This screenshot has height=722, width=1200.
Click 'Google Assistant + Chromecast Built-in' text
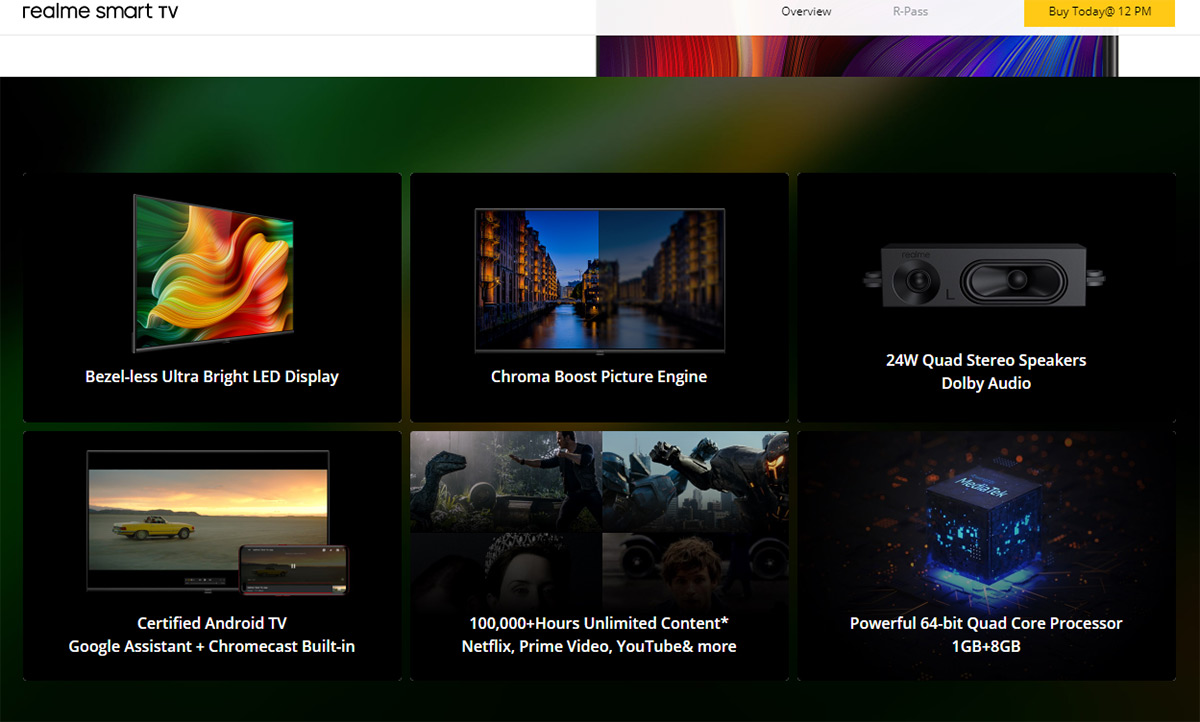coord(212,646)
